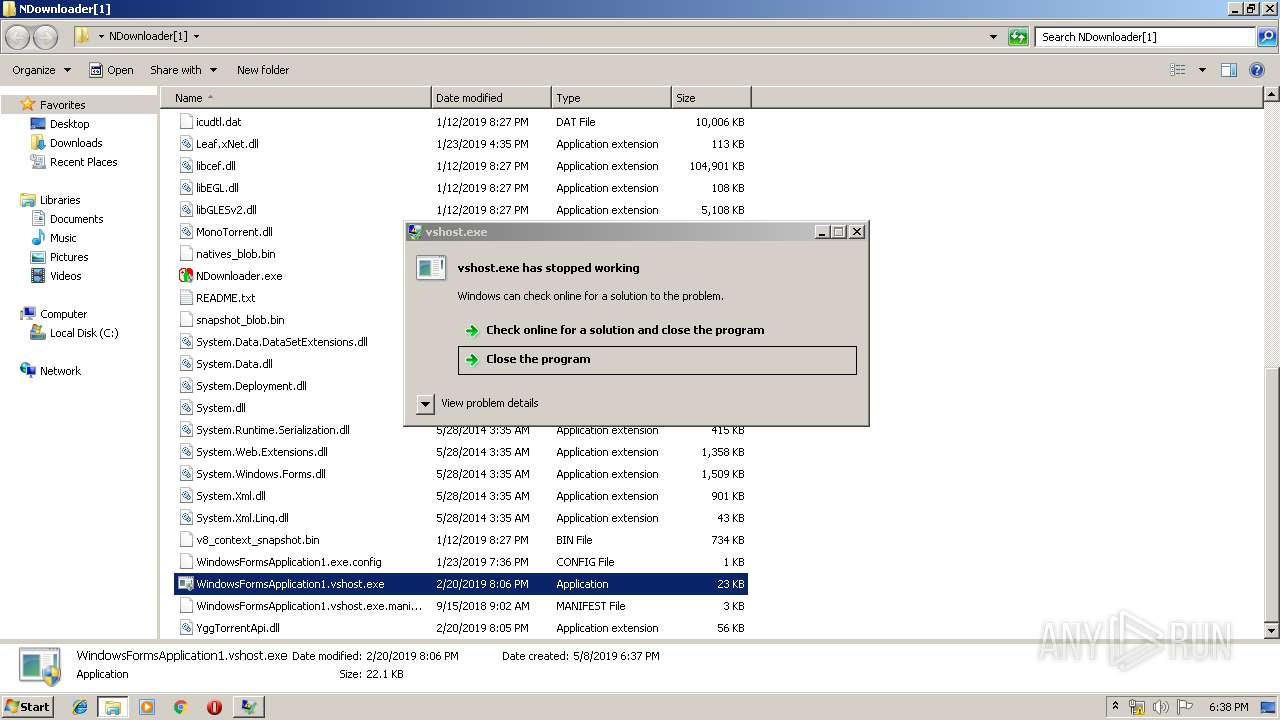Click the red Opera taskbar icon
The height and width of the screenshot is (720, 1280).
tap(214, 707)
